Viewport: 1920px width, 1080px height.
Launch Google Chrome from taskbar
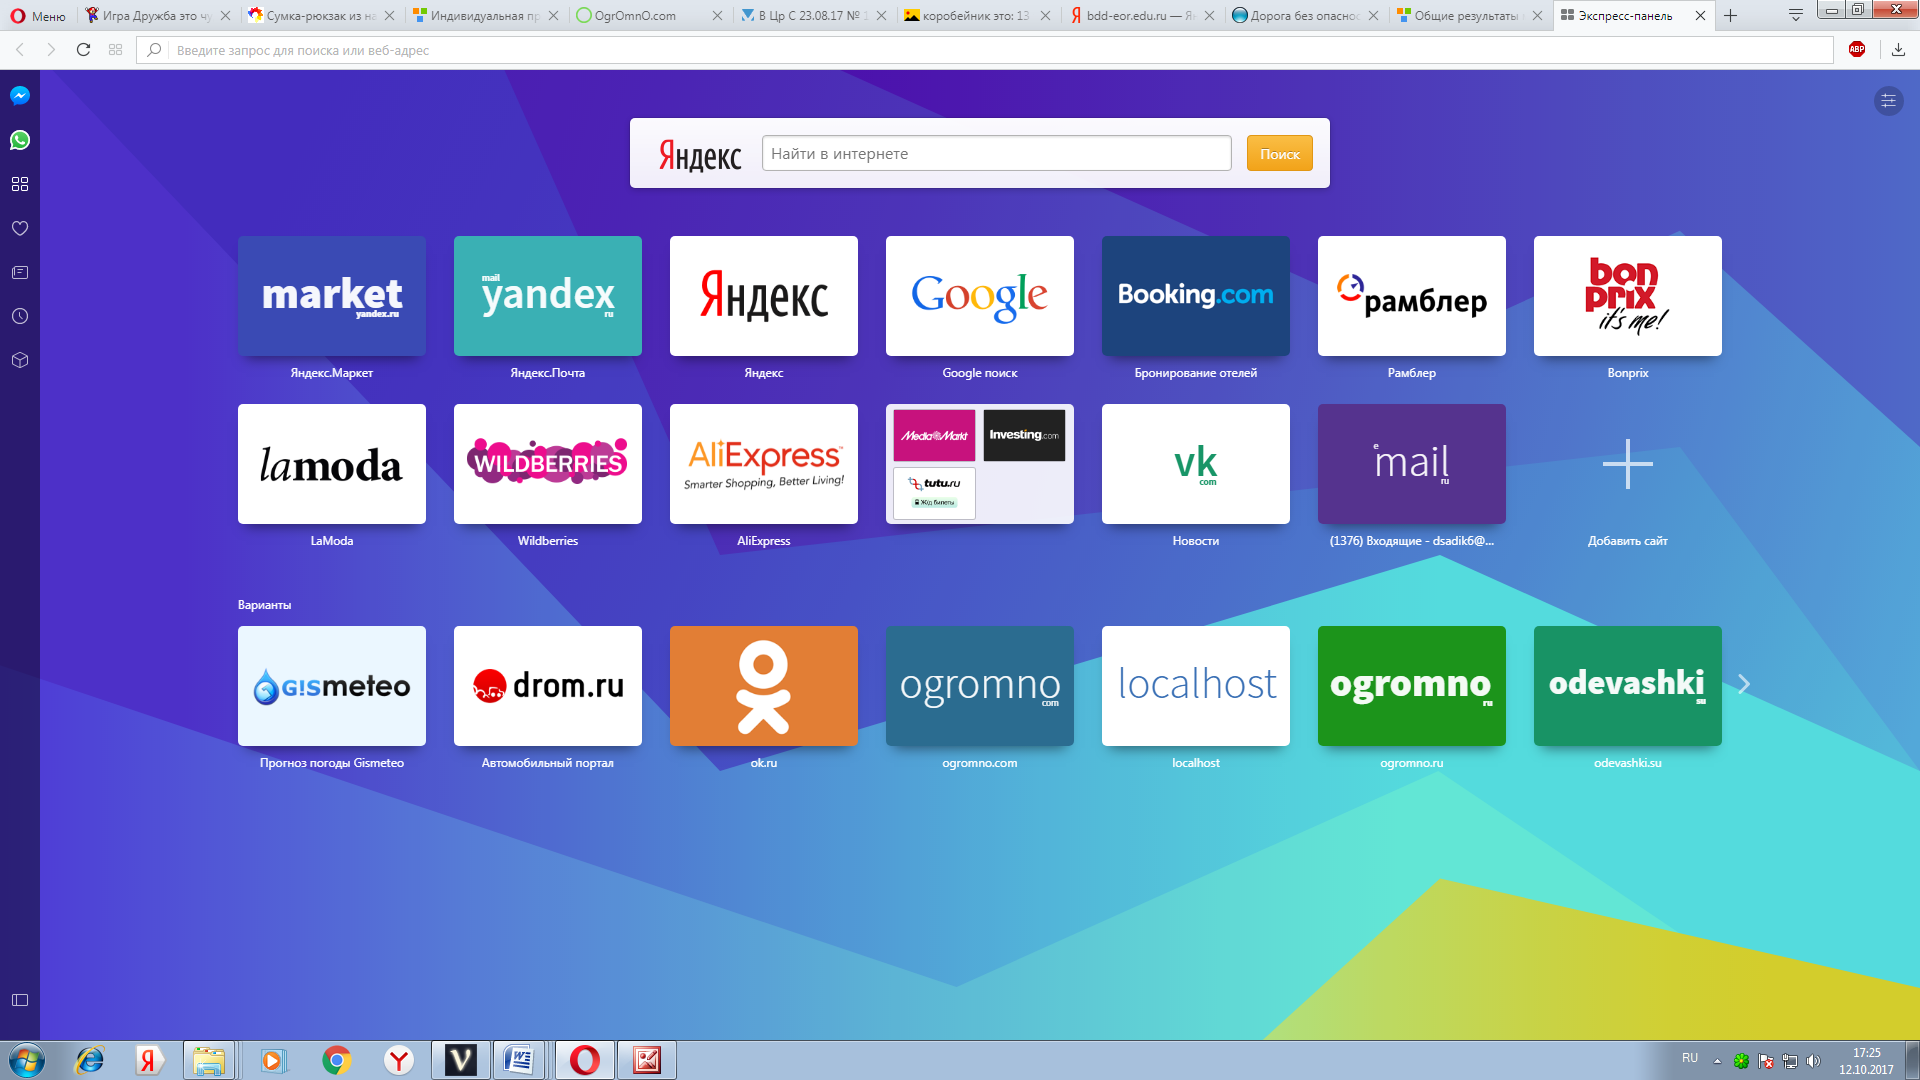337,1060
